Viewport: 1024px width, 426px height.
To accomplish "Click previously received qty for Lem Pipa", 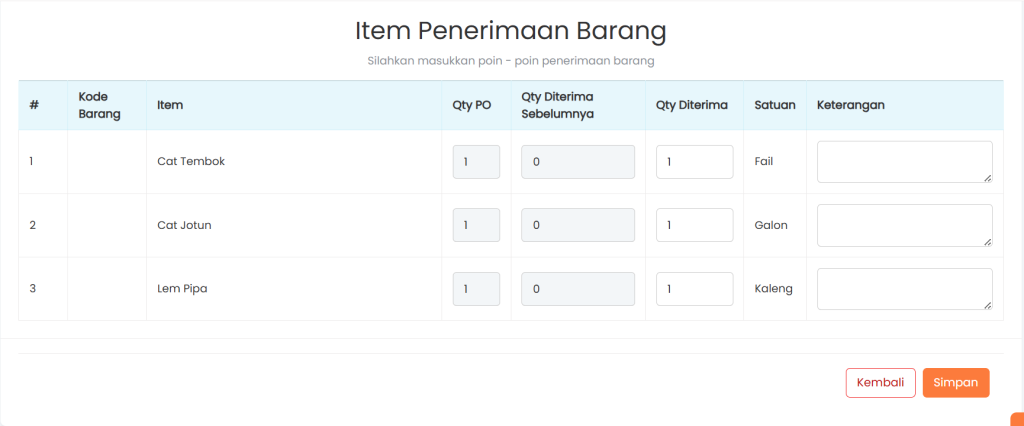I will pos(578,289).
